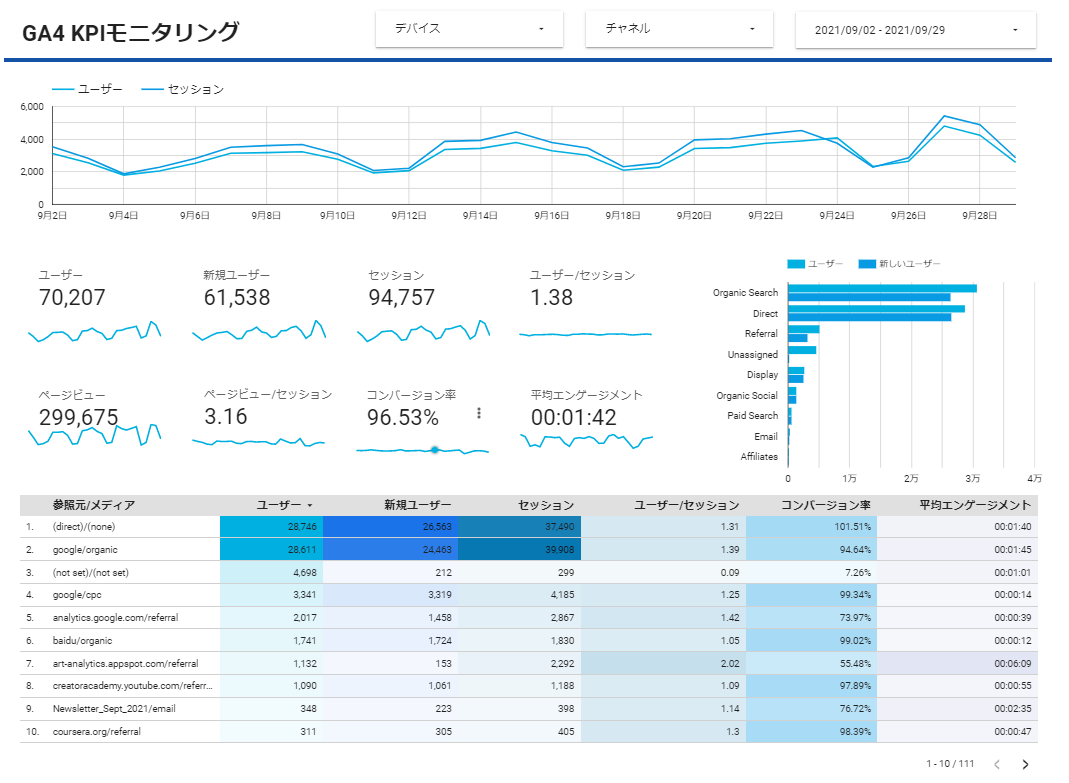Viewport: 1069px width, 783px height.
Task: Go to next table page arrow
Action: tap(1024, 764)
